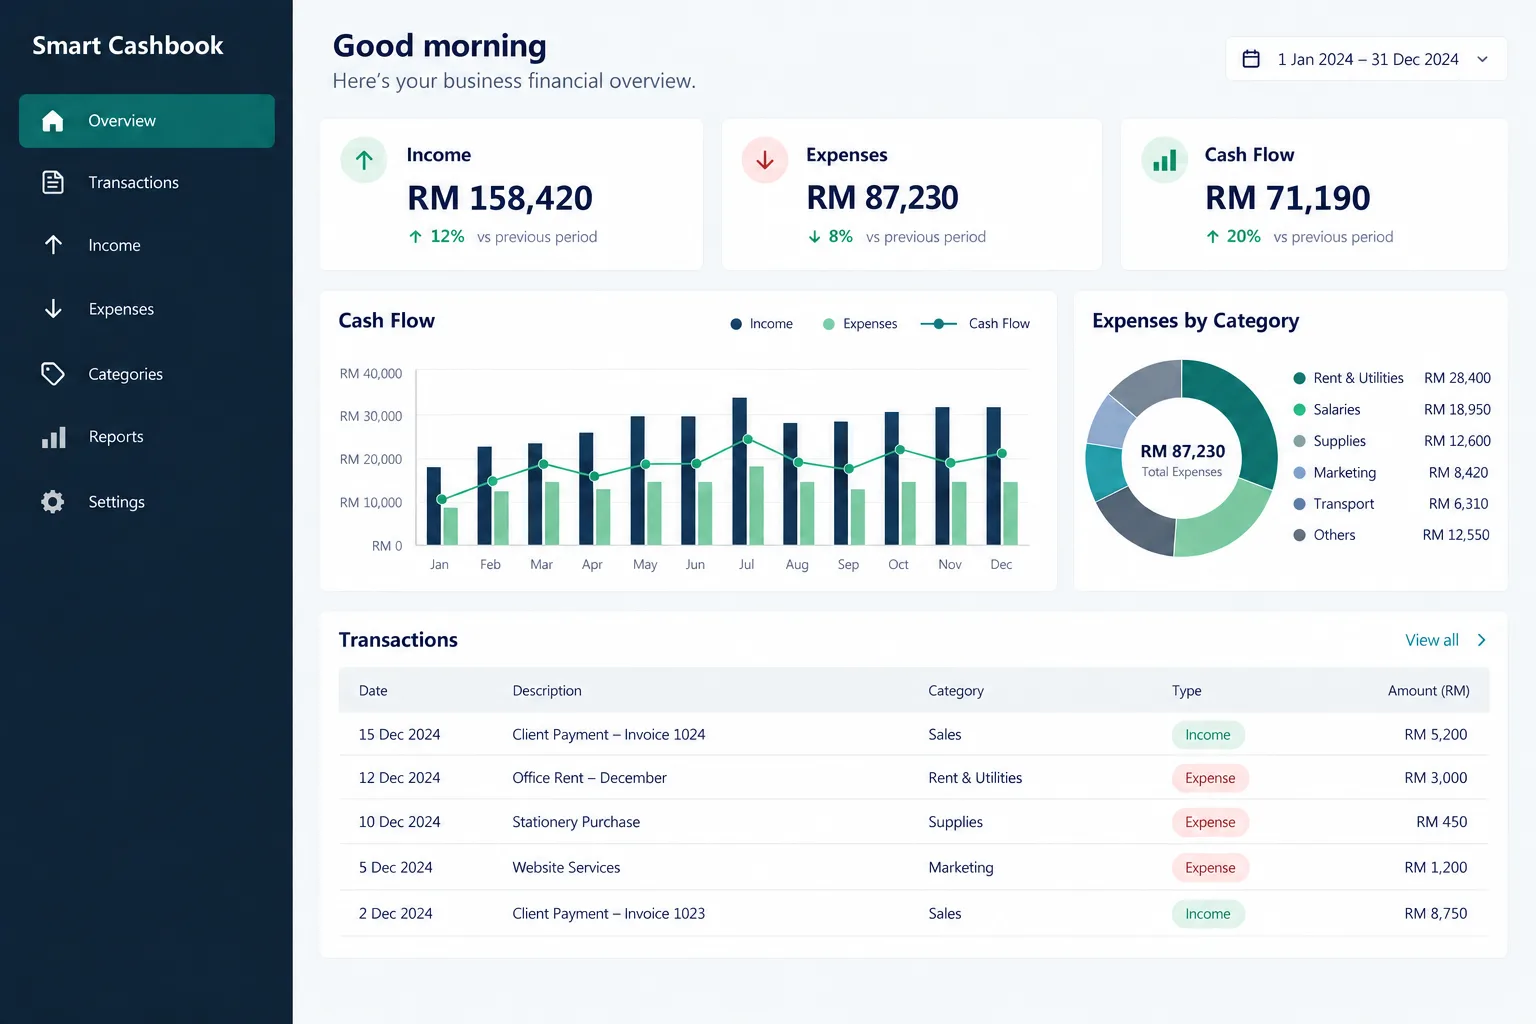Screen dimensions: 1536x1024
Task: Click the chevron arrow beside View all
Action: pos(1482,640)
